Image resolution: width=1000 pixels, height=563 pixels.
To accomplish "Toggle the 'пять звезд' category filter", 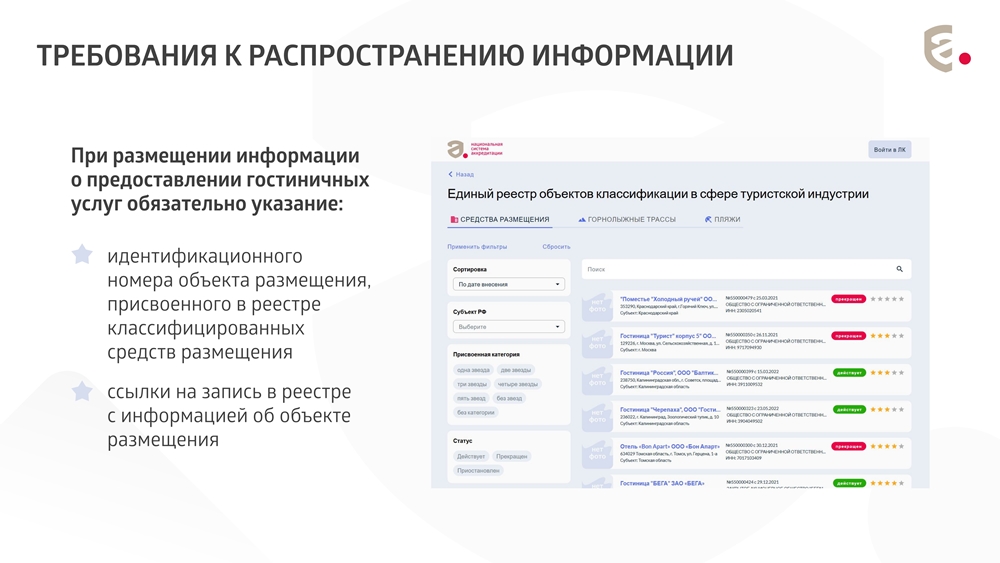I will (471, 398).
